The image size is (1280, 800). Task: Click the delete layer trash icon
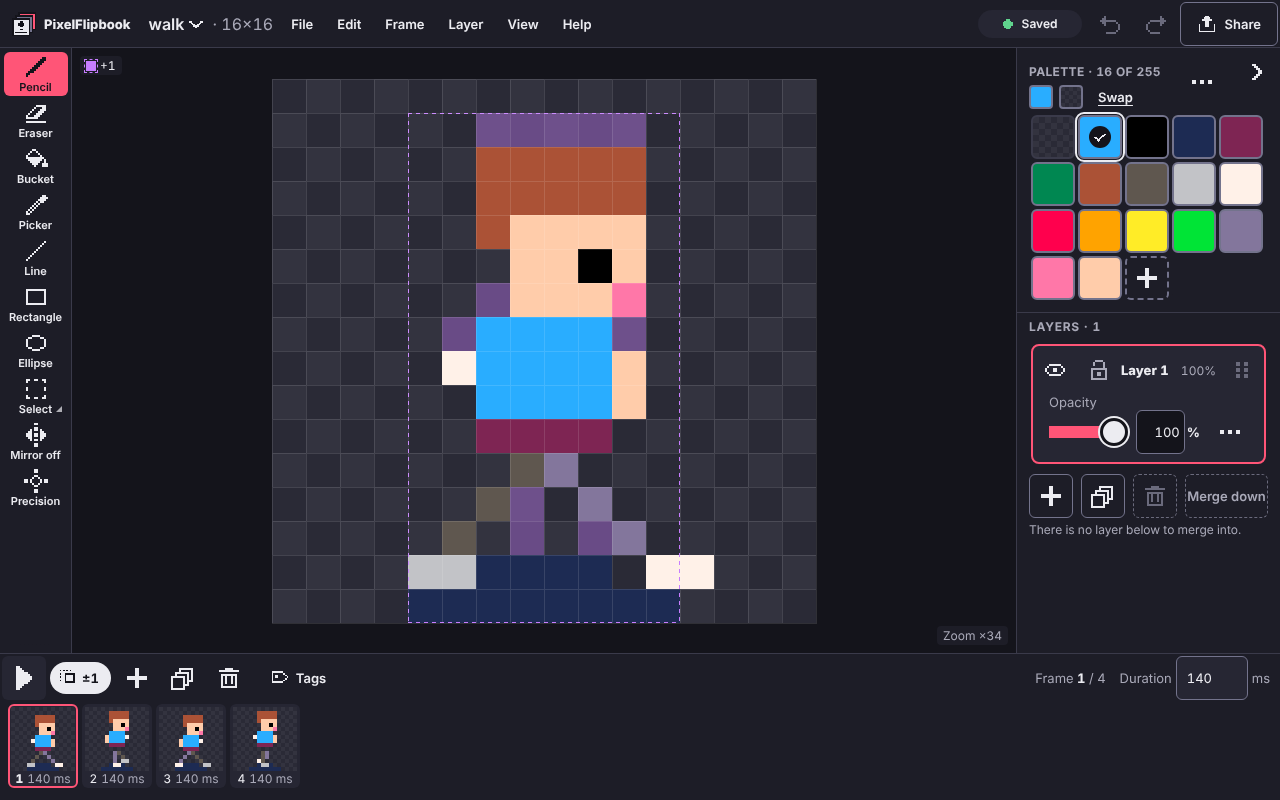[x=1155, y=496]
